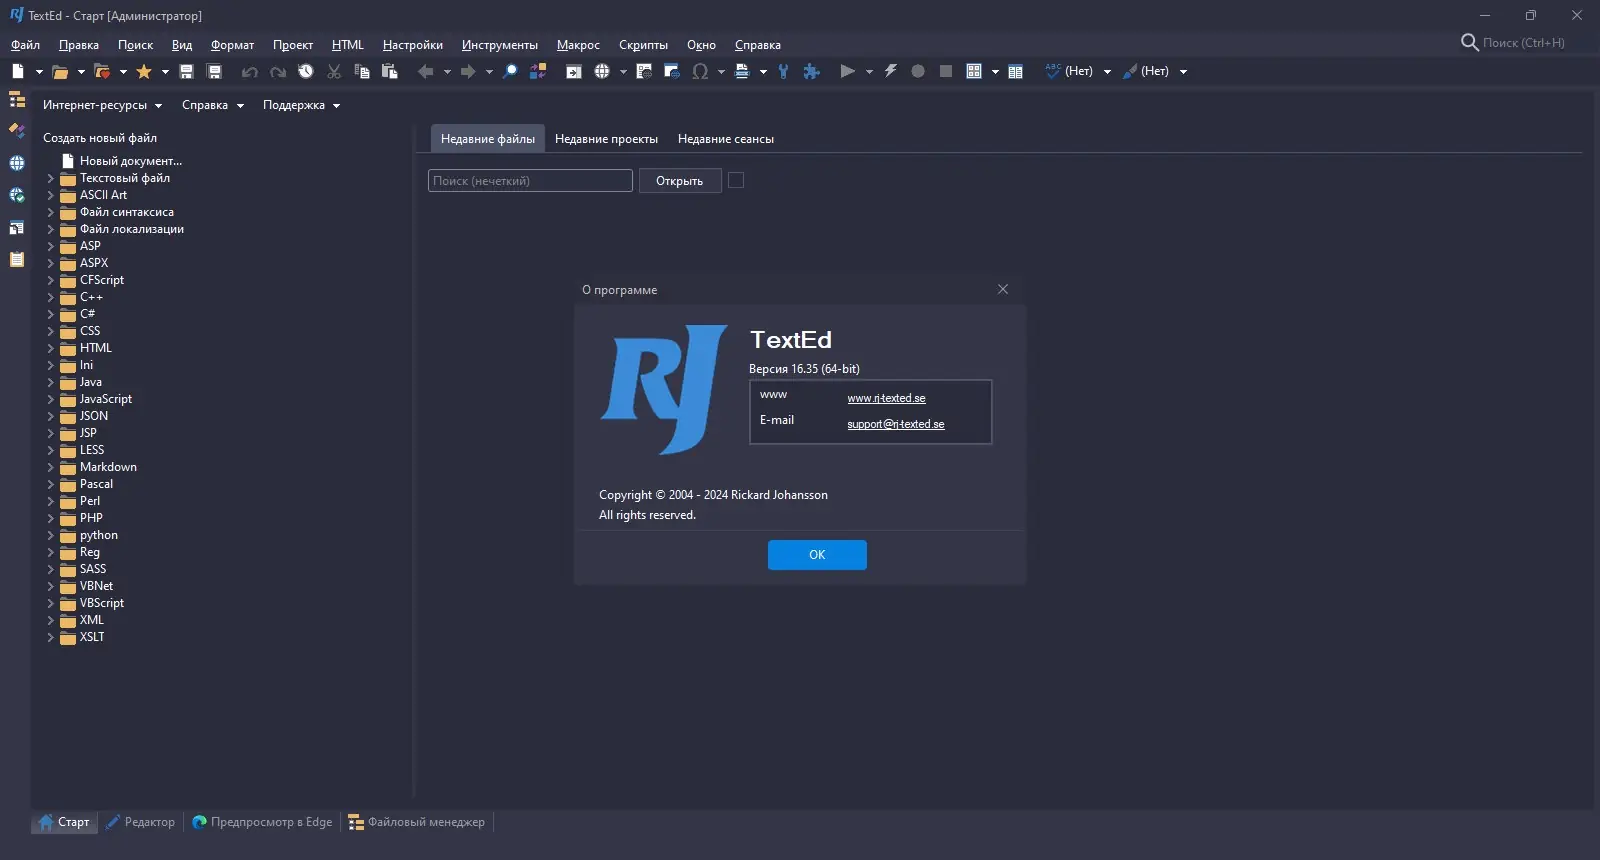Click the Omega special character icon
This screenshot has width=1600, height=860.
tap(700, 71)
